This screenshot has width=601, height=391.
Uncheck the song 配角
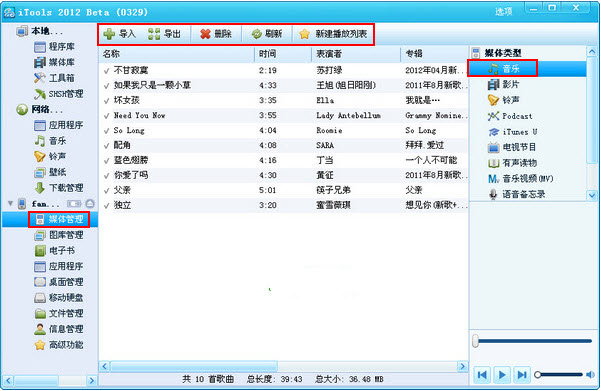pos(107,146)
